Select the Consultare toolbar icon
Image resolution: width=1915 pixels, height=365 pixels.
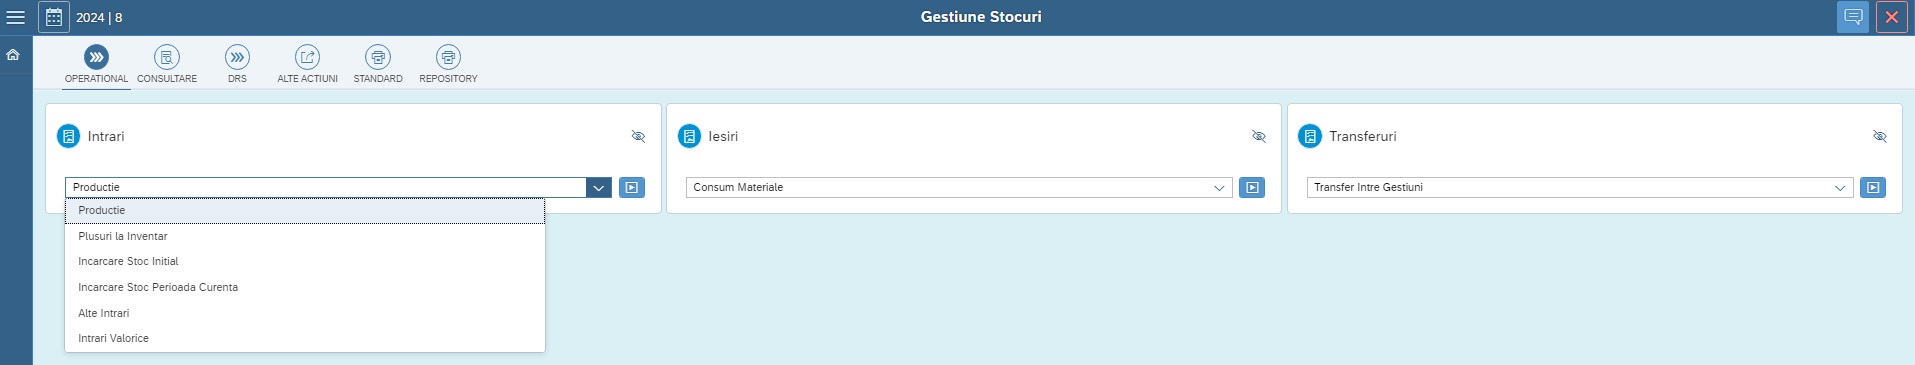167,57
